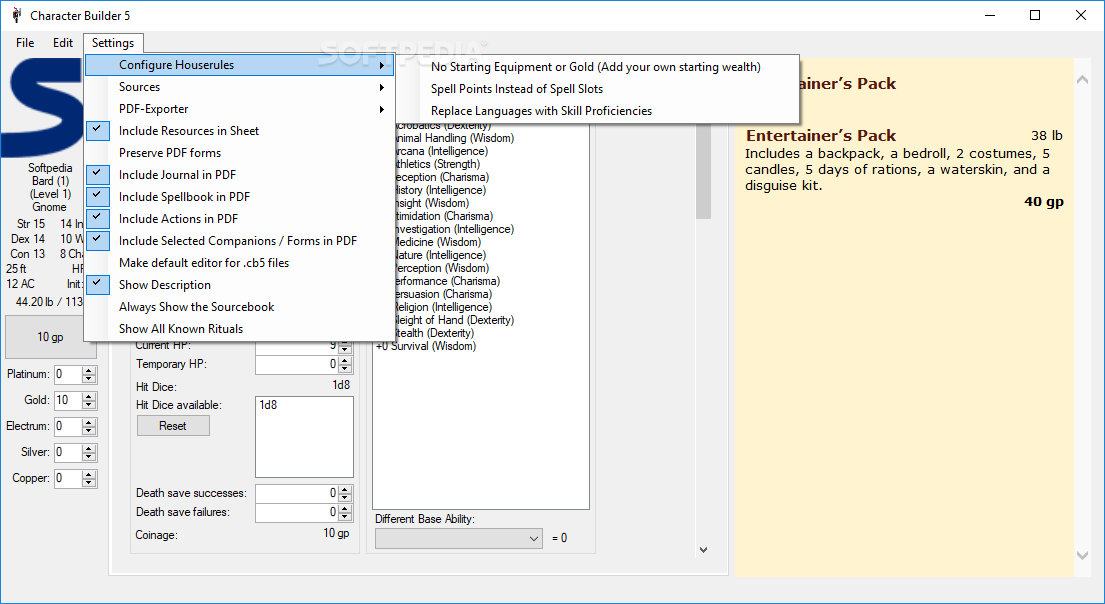The image size is (1105, 604).
Task: Select Make default editor for .cb5 files
Action: tap(239, 262)
